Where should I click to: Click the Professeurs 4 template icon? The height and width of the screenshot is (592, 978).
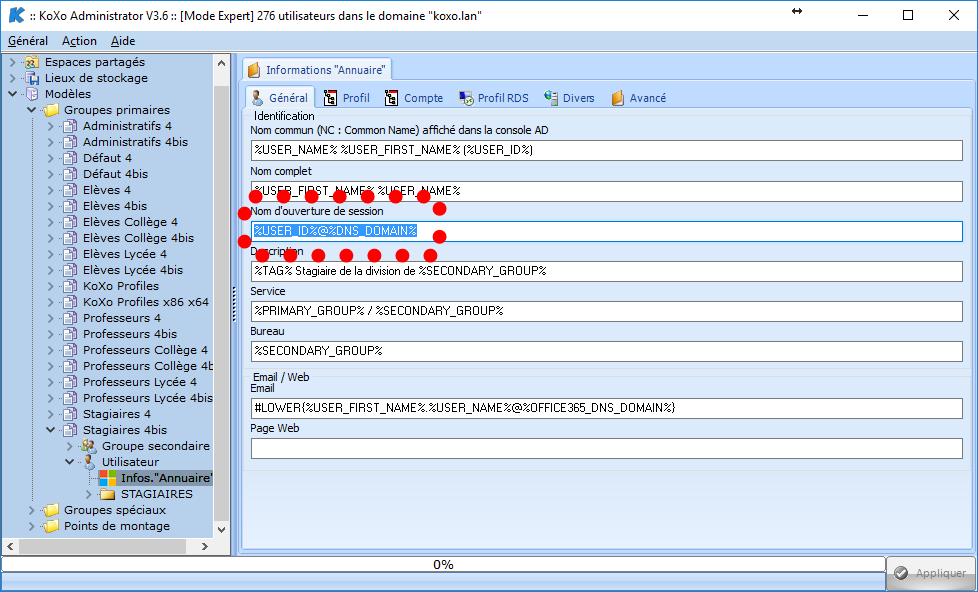pyautogui.click(x=70, y=318)
